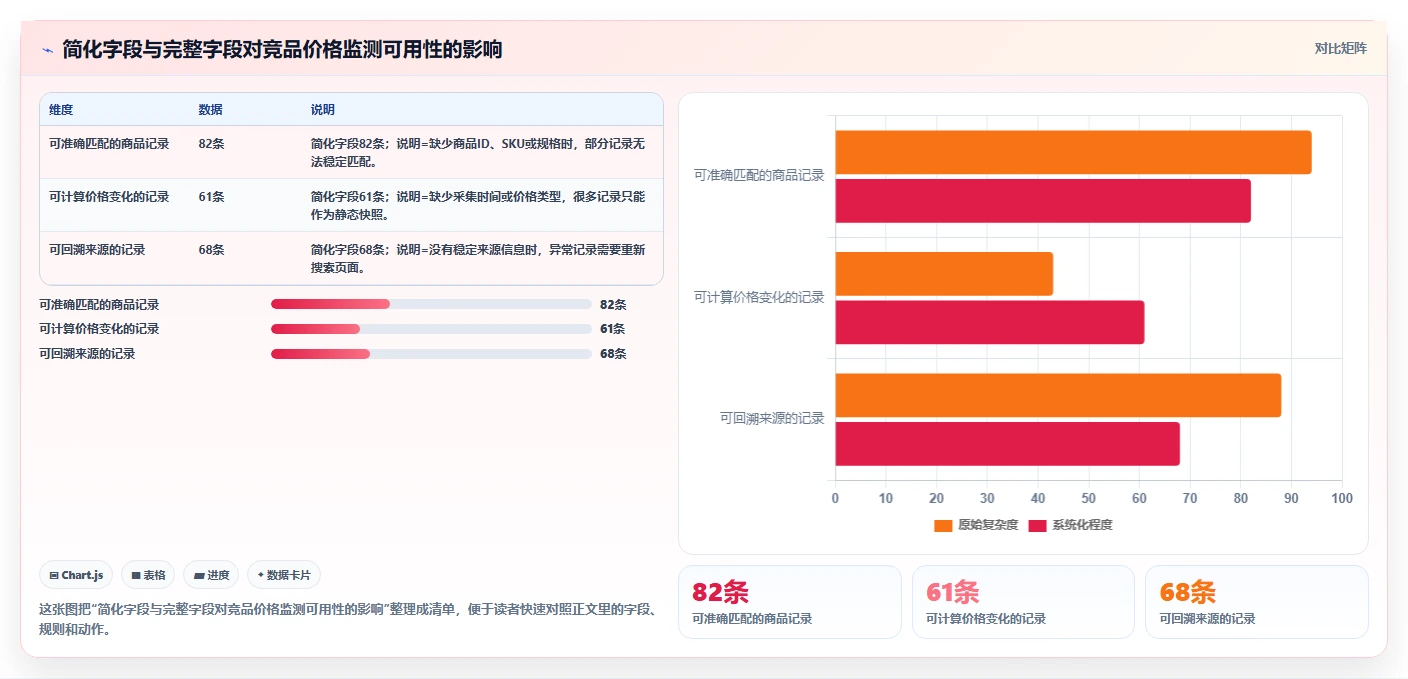Toggle the 系统化程度 legend item
1408x679 pixels.
coord(1070,525)
